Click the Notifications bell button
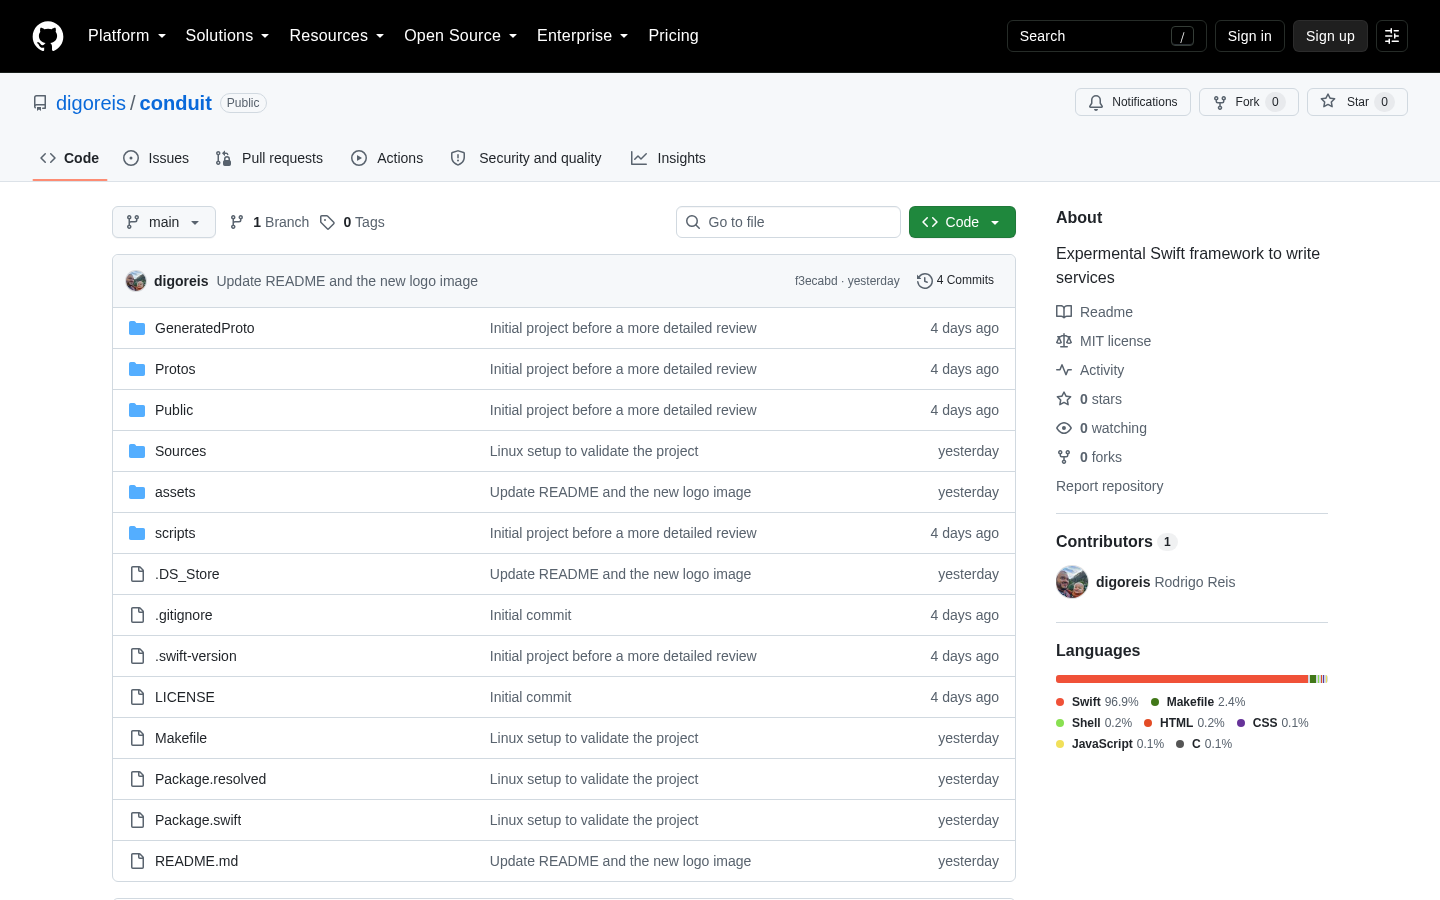 pyautogui.click(x=1133, y=102)
